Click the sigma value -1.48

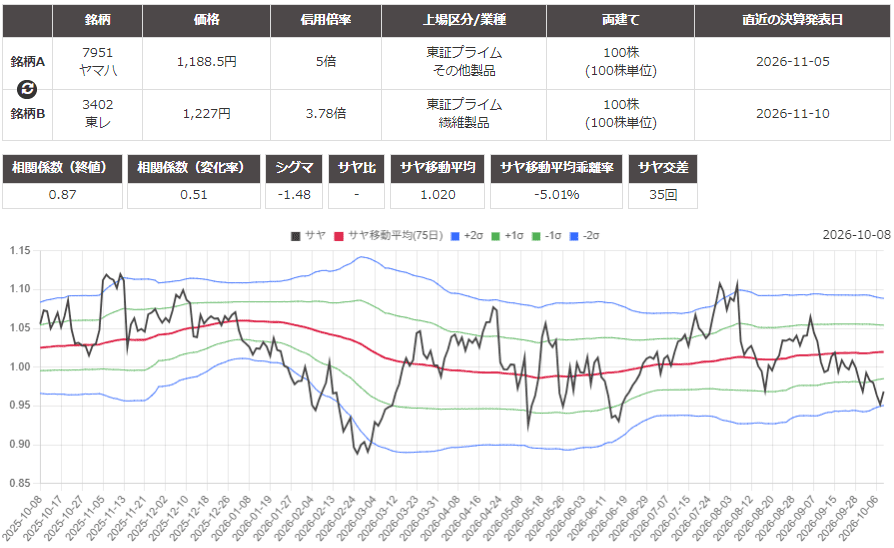point(294,195)
